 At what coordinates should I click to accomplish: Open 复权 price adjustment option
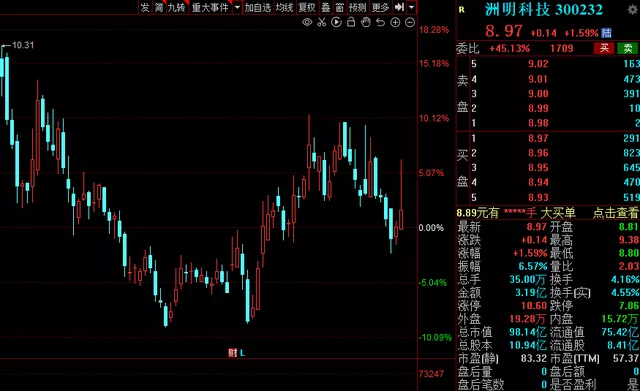[x=307, y=7]
